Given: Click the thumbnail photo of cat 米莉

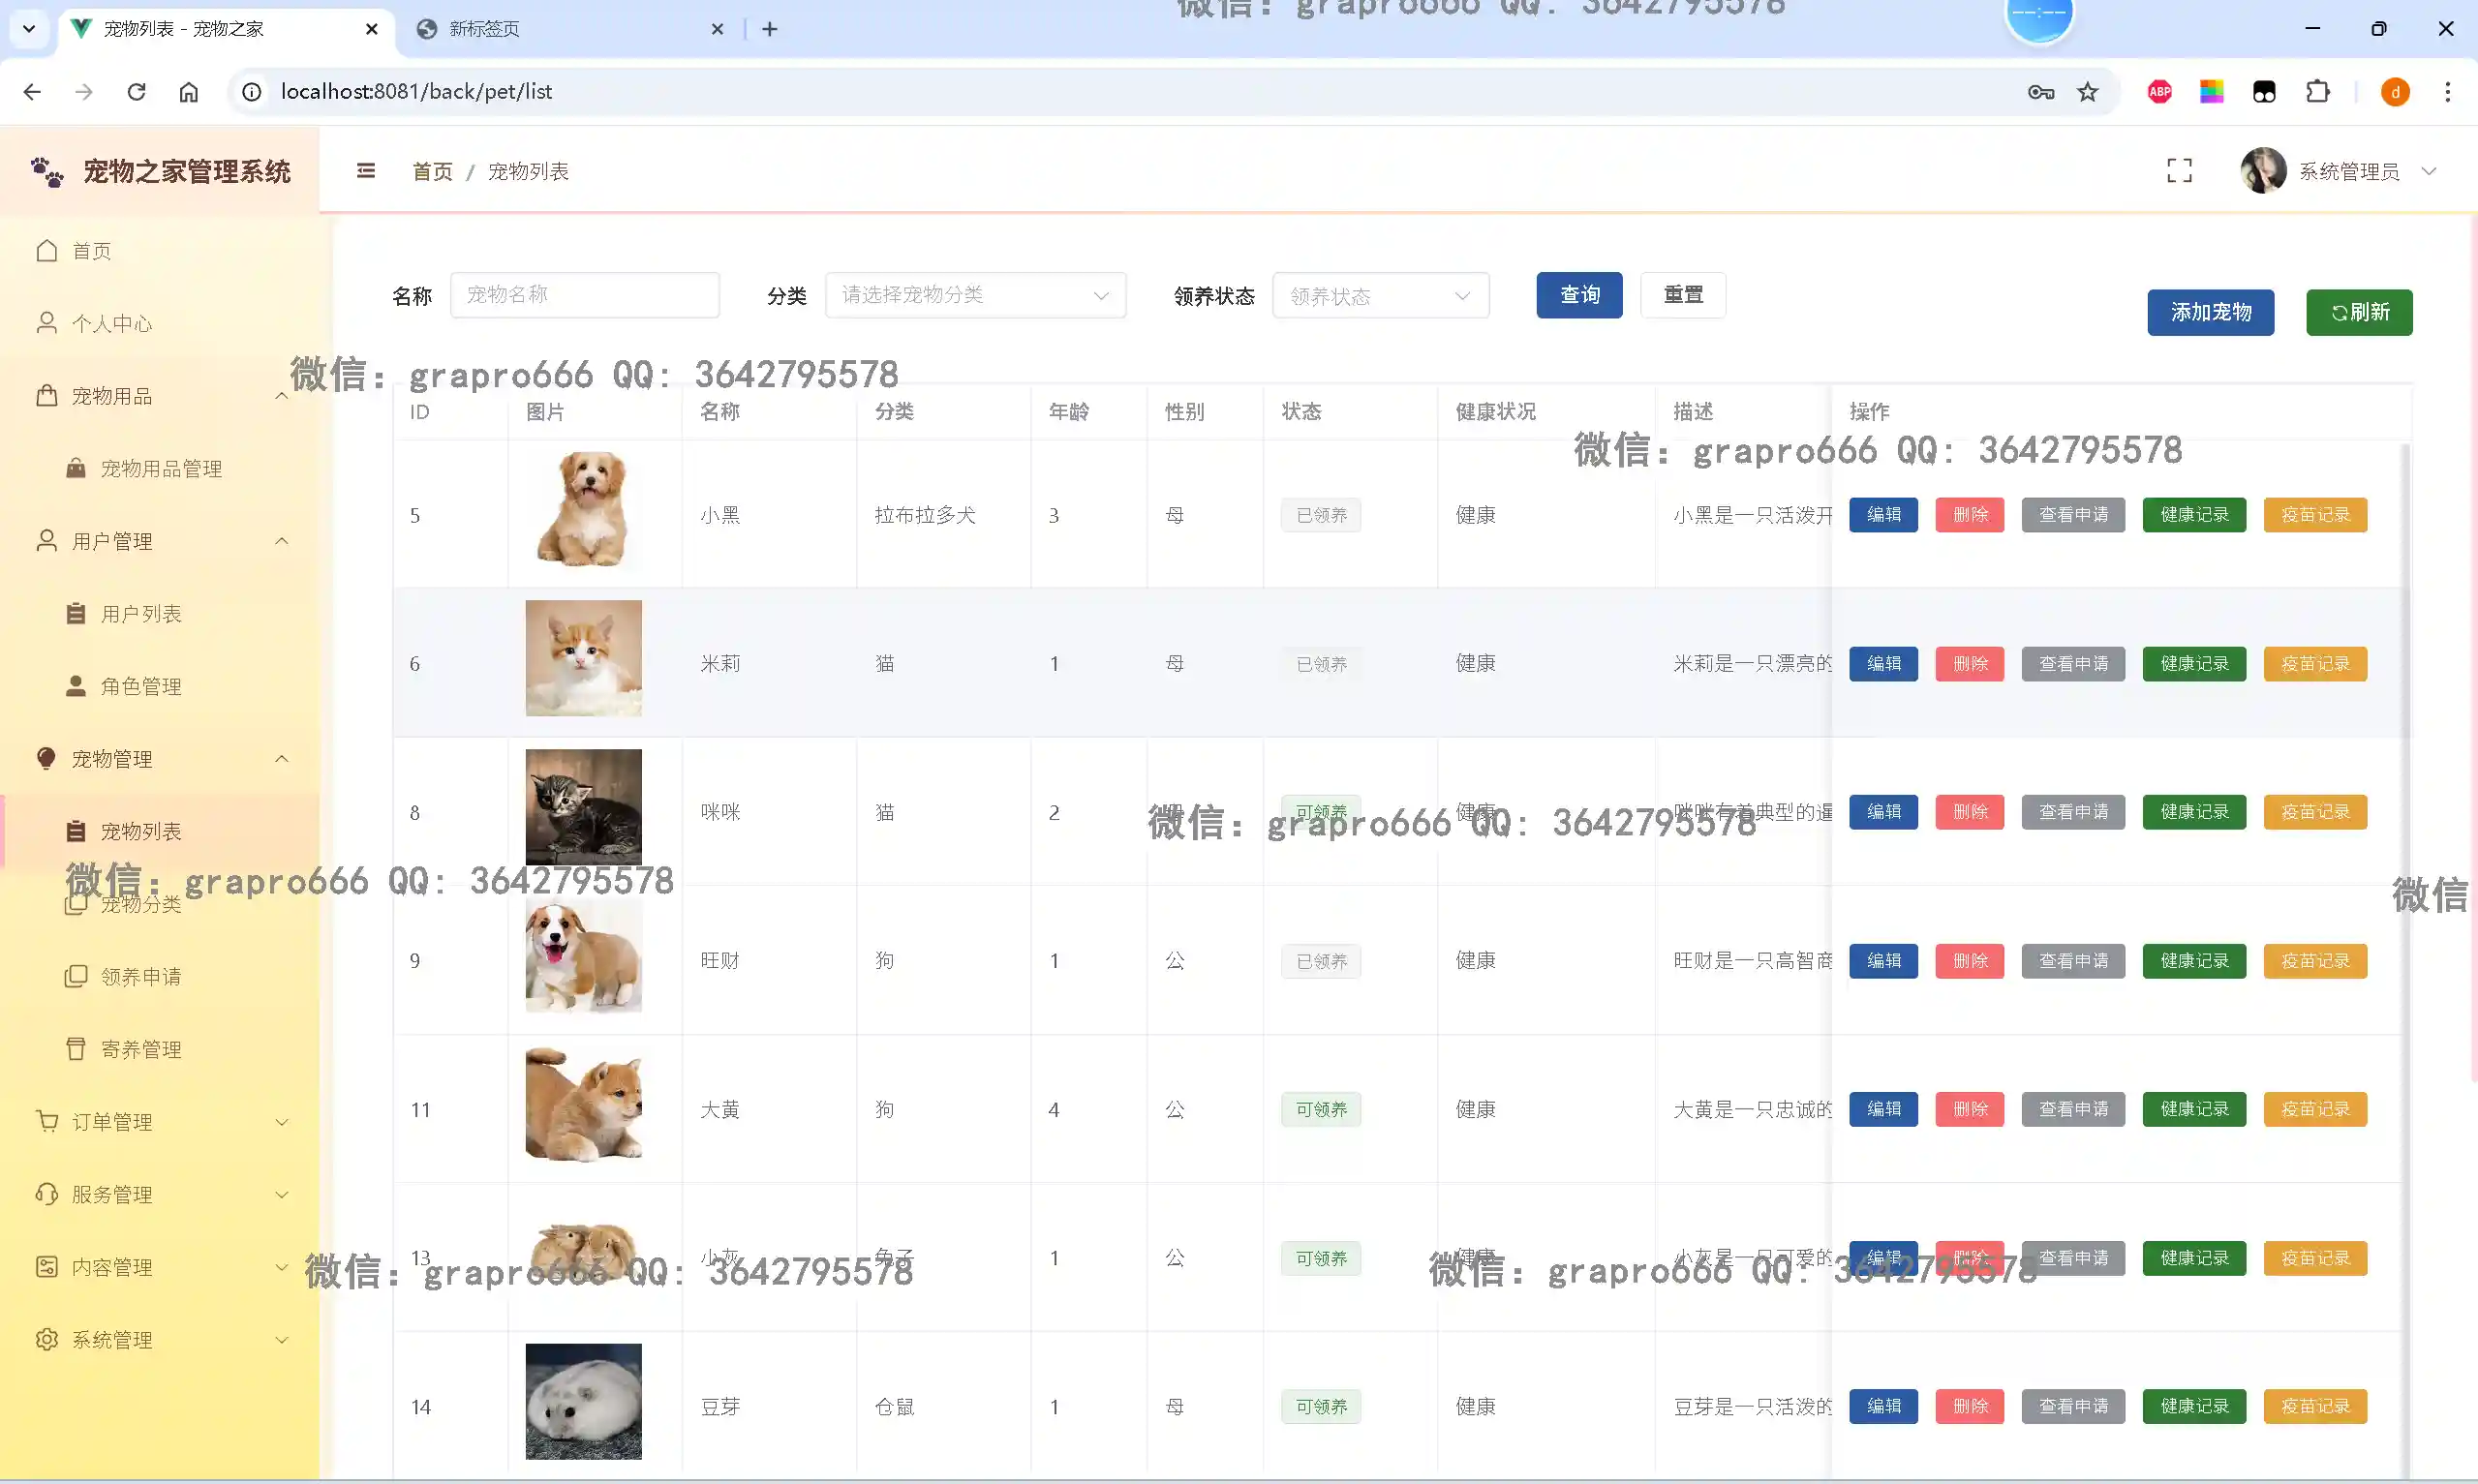Looking at the screenshot, I should click(x=584, y=658).
